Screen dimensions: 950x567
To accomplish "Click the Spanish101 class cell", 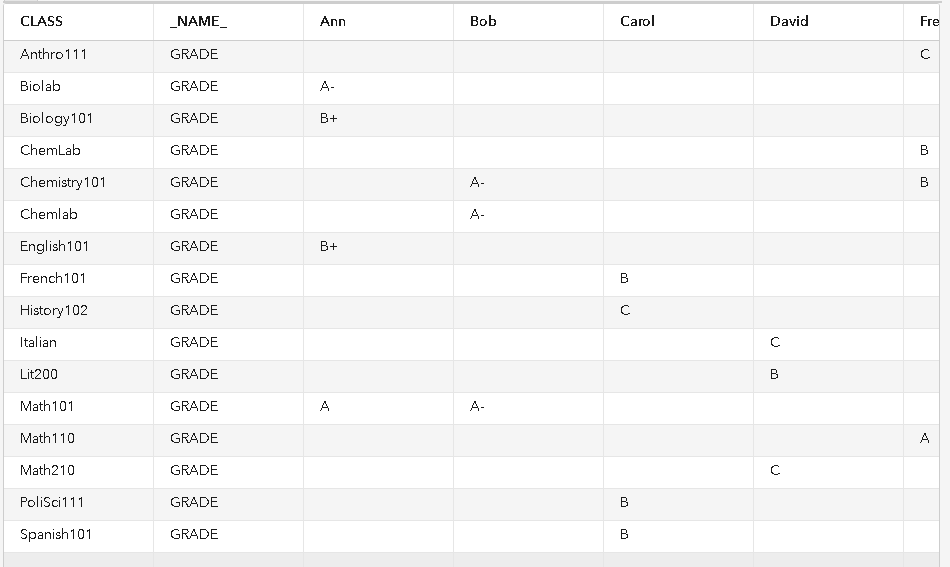I will coord(56,534).
